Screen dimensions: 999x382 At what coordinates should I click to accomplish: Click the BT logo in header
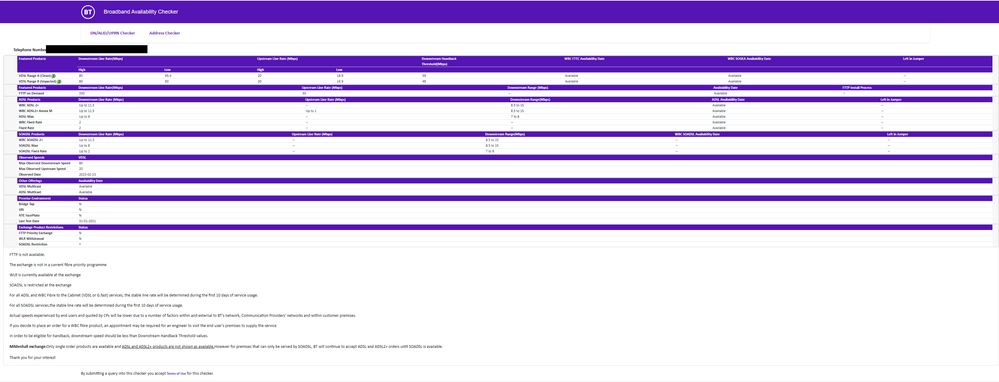click(x=88, y=12)
